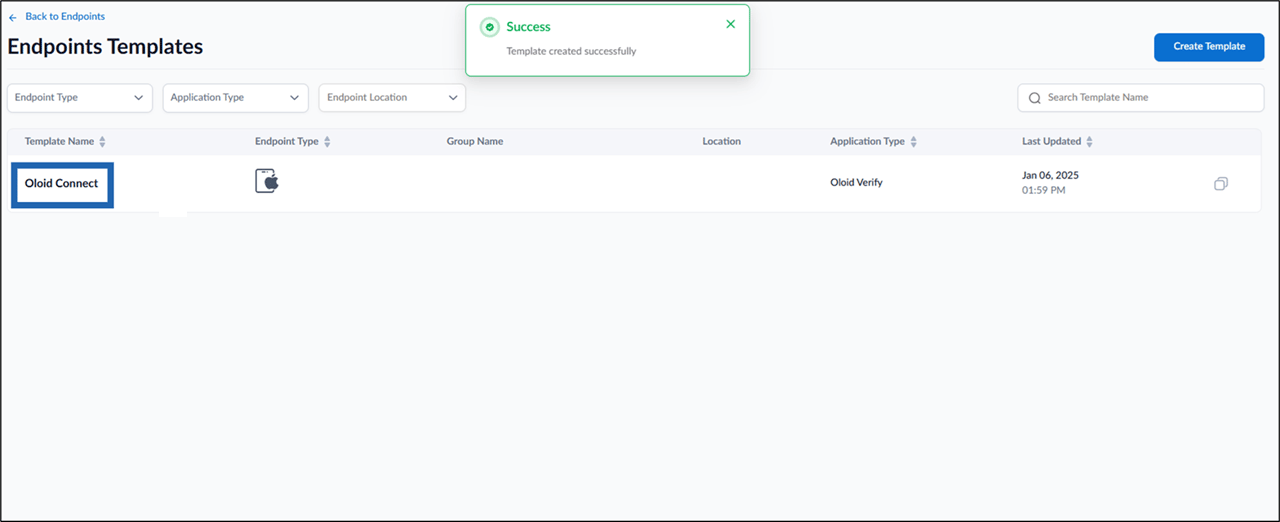Sort by Template Name column
The height and width of the screenshot is (522, 1280).
coord(102,142)
